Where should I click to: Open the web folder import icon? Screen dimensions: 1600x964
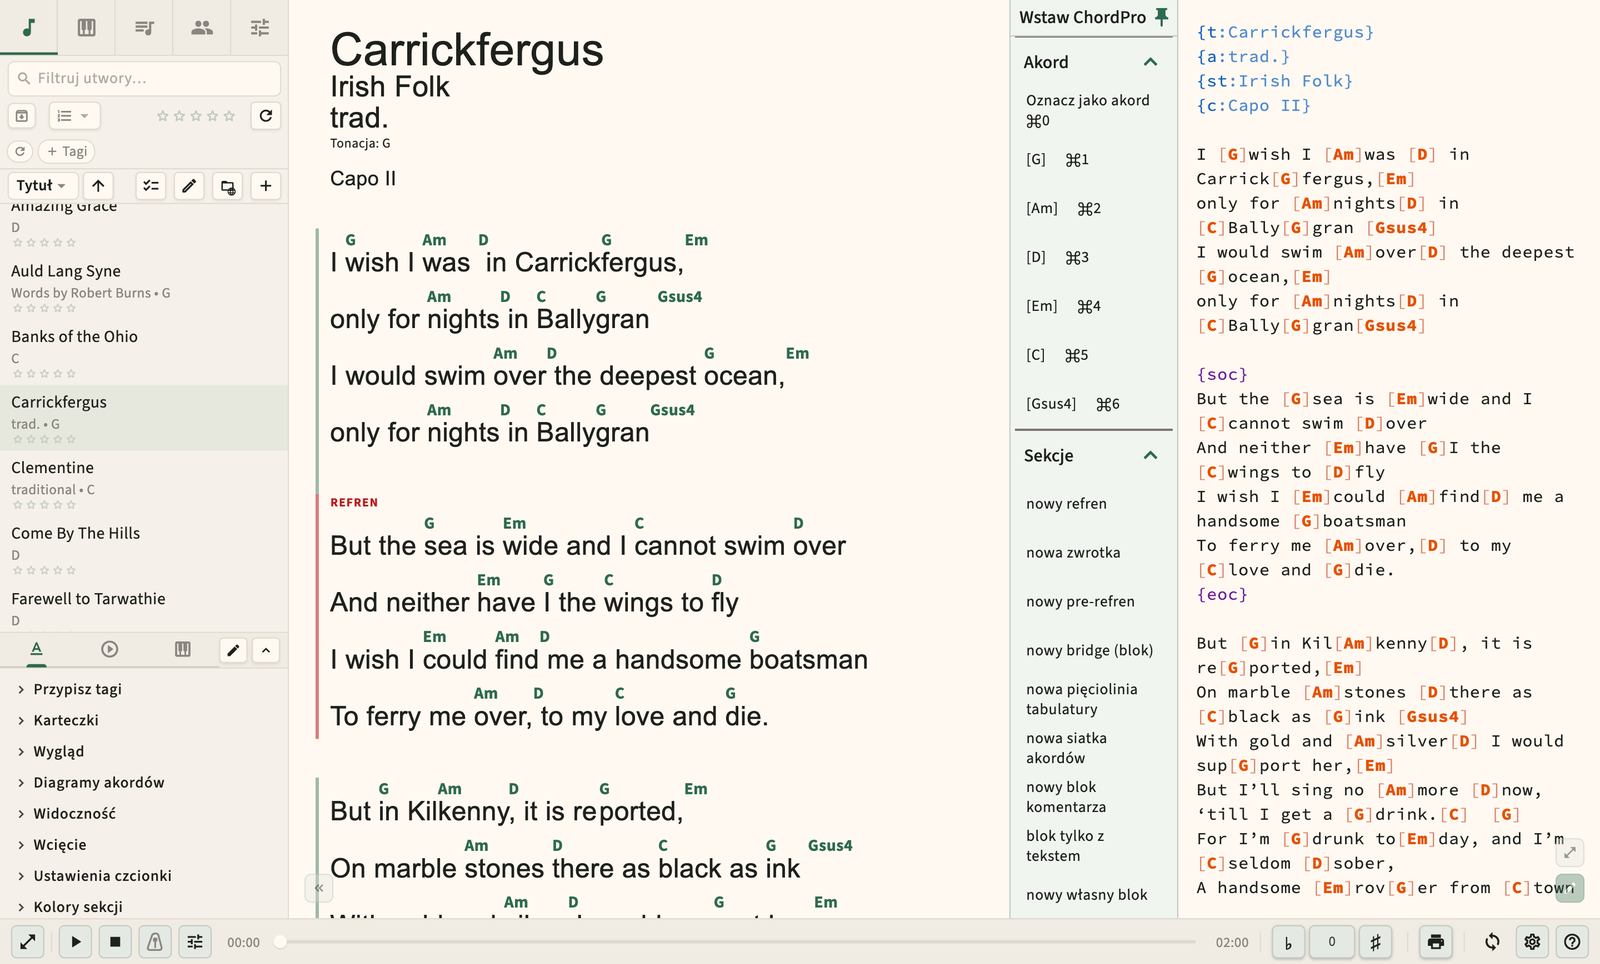(x=228, y=186)
